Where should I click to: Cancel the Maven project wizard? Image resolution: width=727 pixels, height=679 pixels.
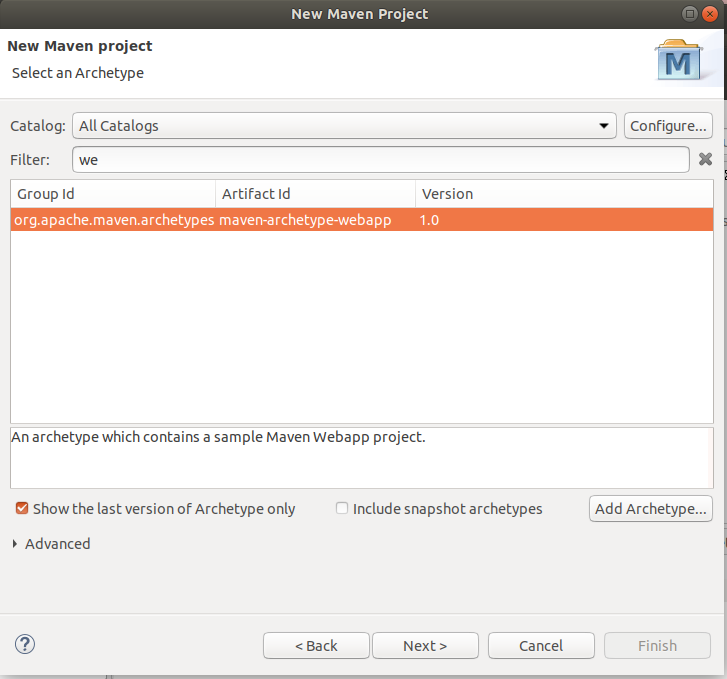coord(541,646)
